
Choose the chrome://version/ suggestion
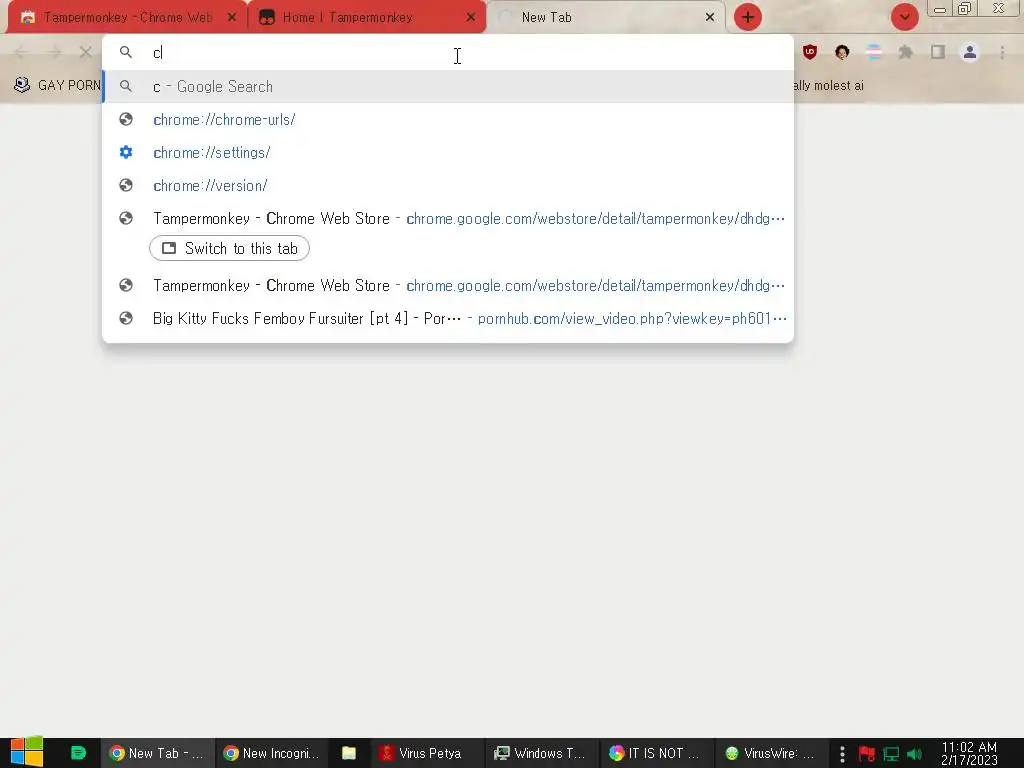448,185
